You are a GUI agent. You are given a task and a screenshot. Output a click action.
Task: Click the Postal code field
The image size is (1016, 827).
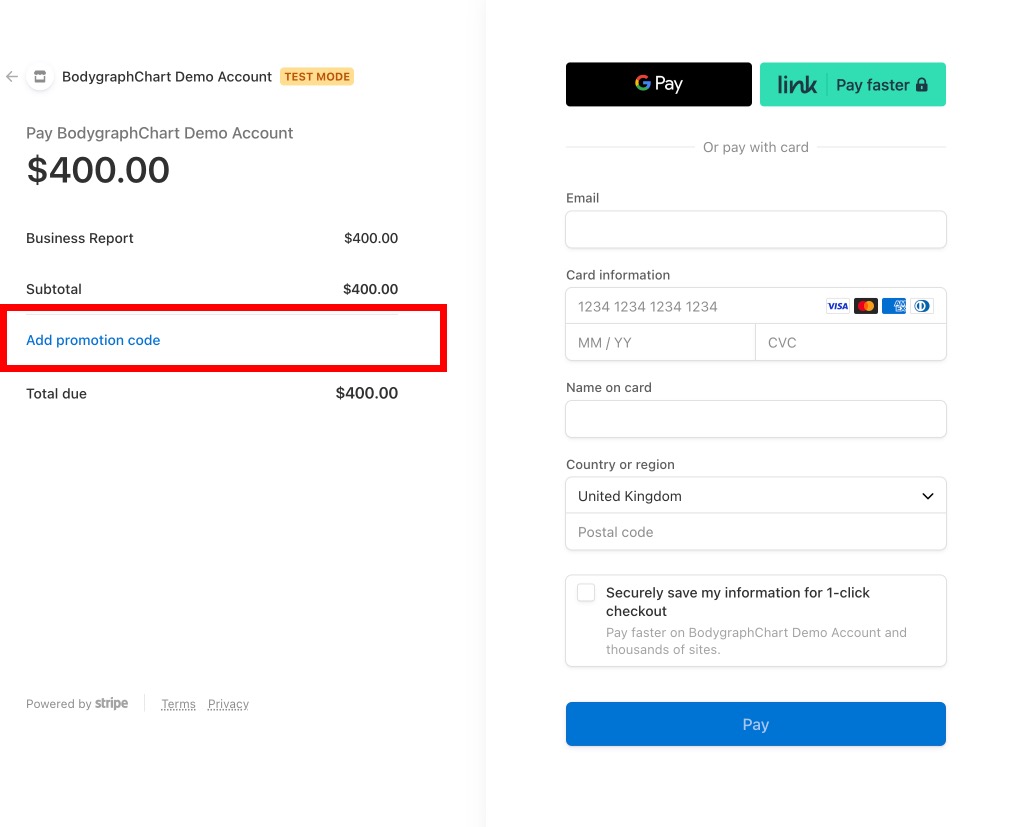[755, 531]
